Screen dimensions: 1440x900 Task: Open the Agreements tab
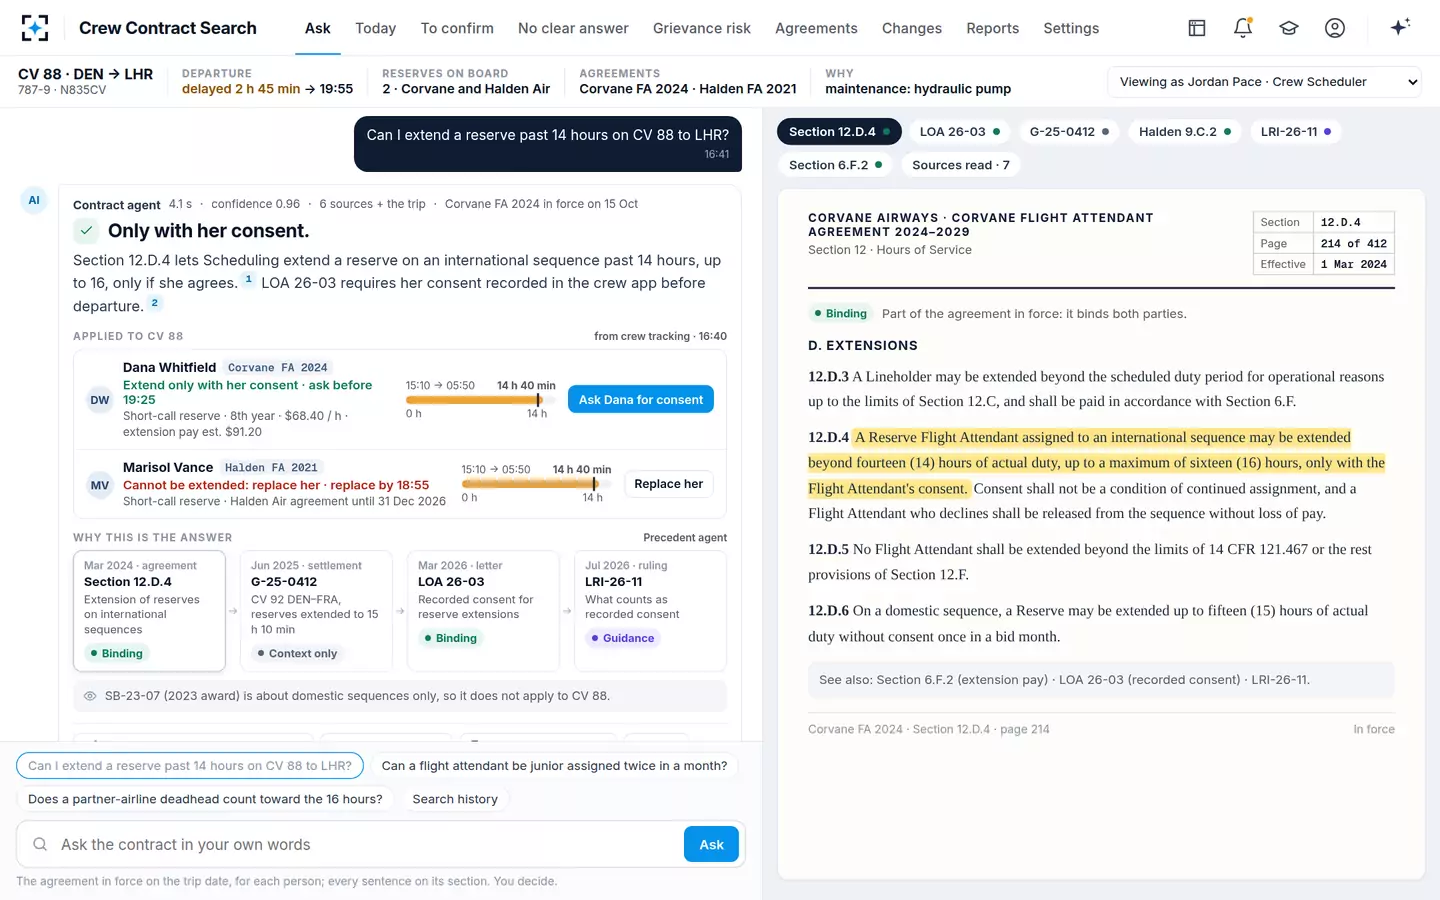816,28
